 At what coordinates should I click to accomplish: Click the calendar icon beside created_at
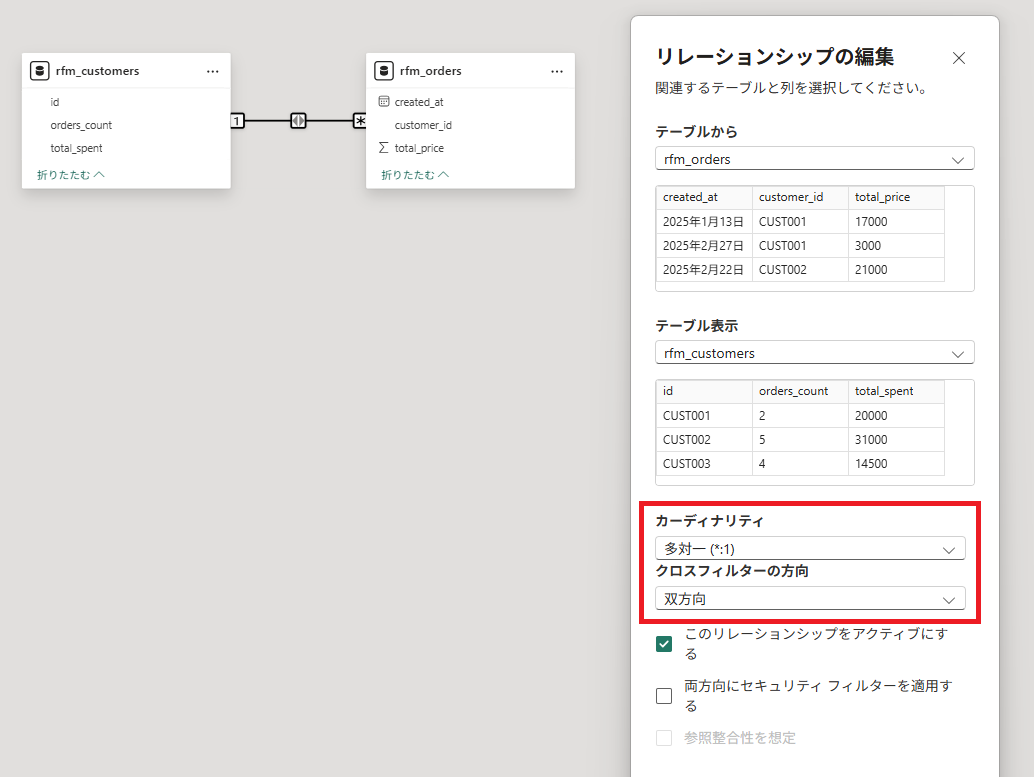point(384,102)
